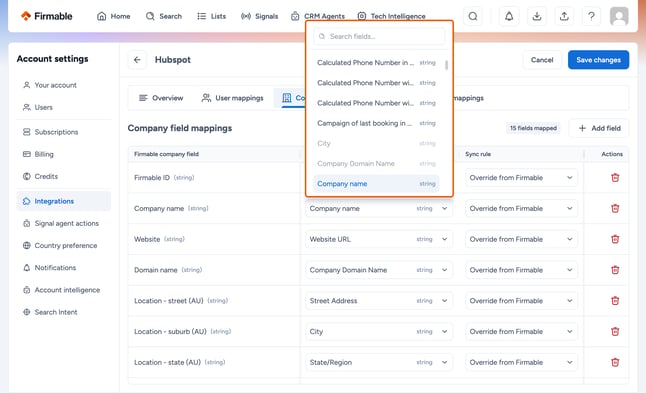
Task: Click the 15 fields mapped badge
Action: [533, 128]
